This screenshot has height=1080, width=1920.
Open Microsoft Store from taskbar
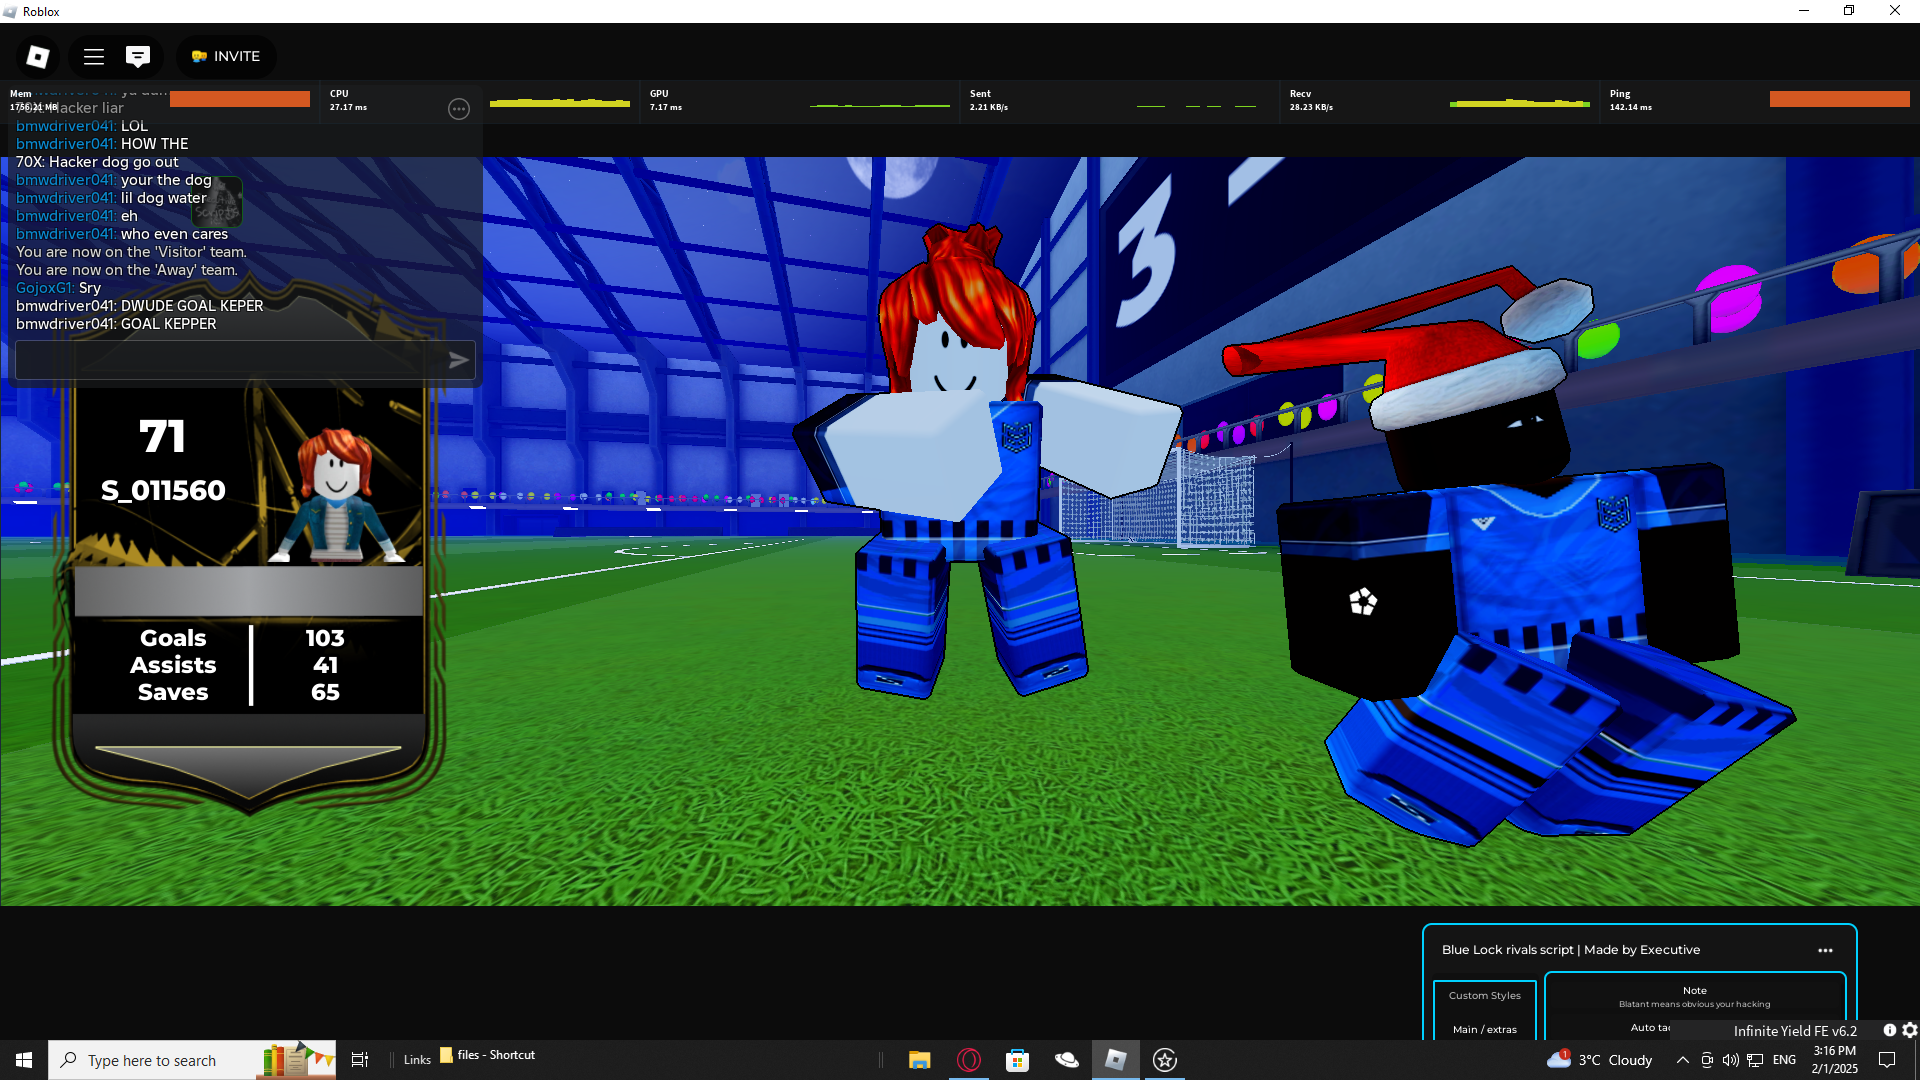click(x=1017, y=1060)
